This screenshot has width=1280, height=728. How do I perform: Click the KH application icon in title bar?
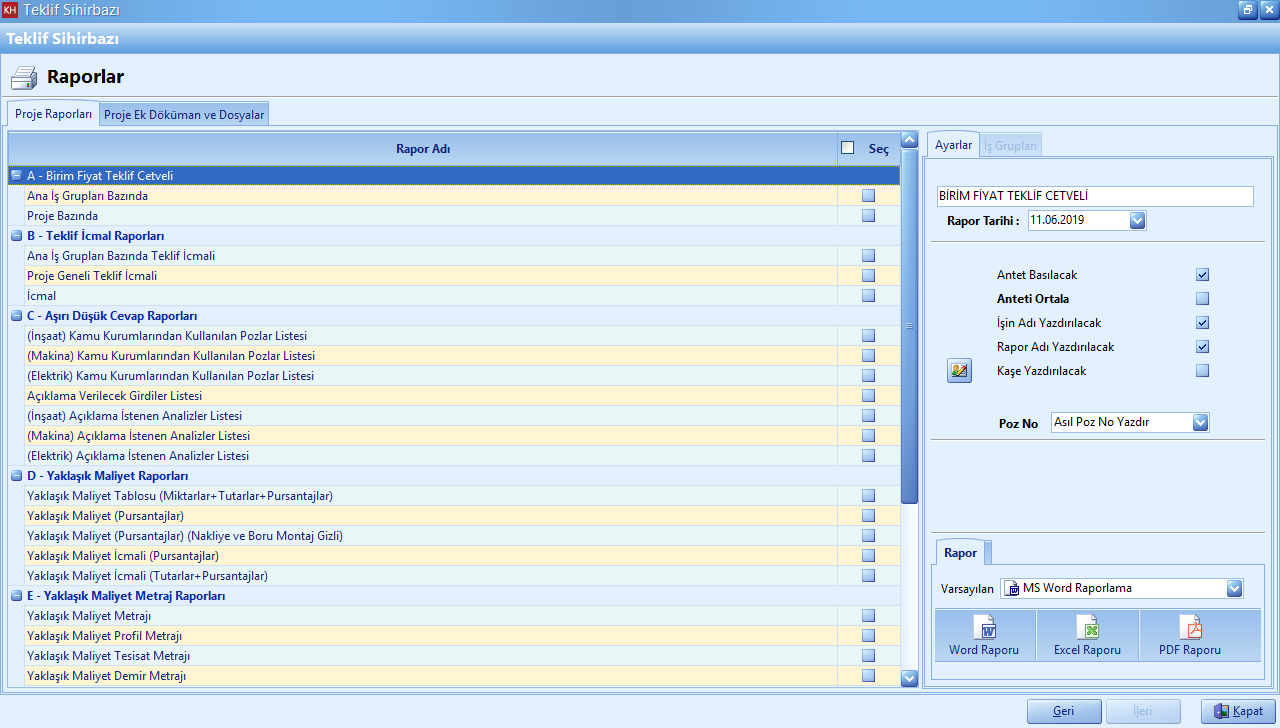pyautogui.click(x=10, y=10)
